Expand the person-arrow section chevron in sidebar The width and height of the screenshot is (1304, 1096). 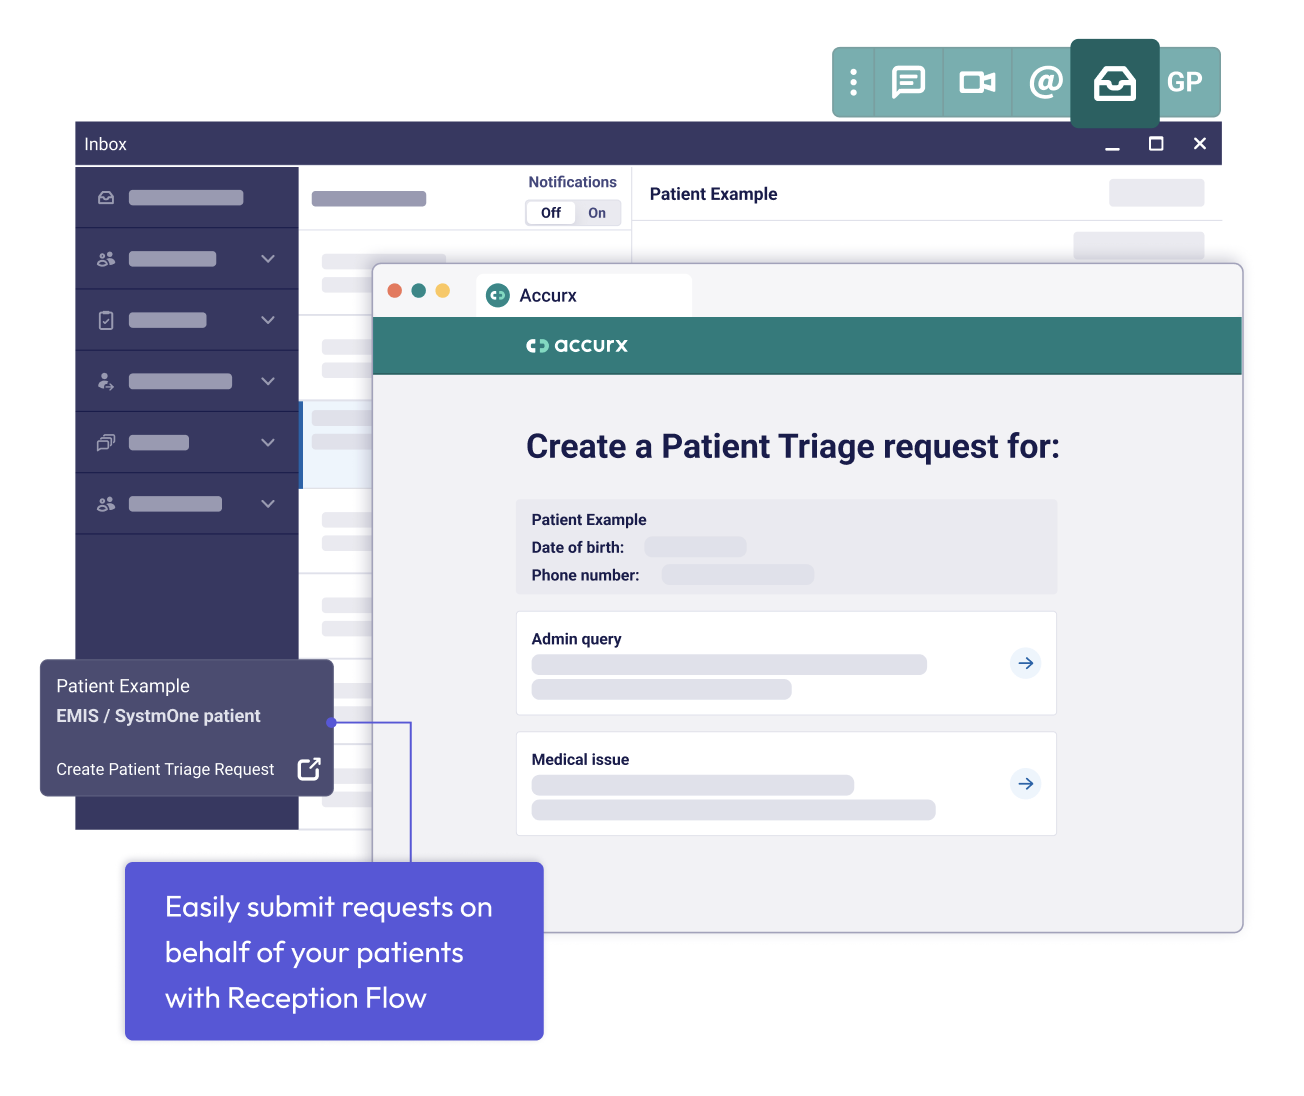268,381
